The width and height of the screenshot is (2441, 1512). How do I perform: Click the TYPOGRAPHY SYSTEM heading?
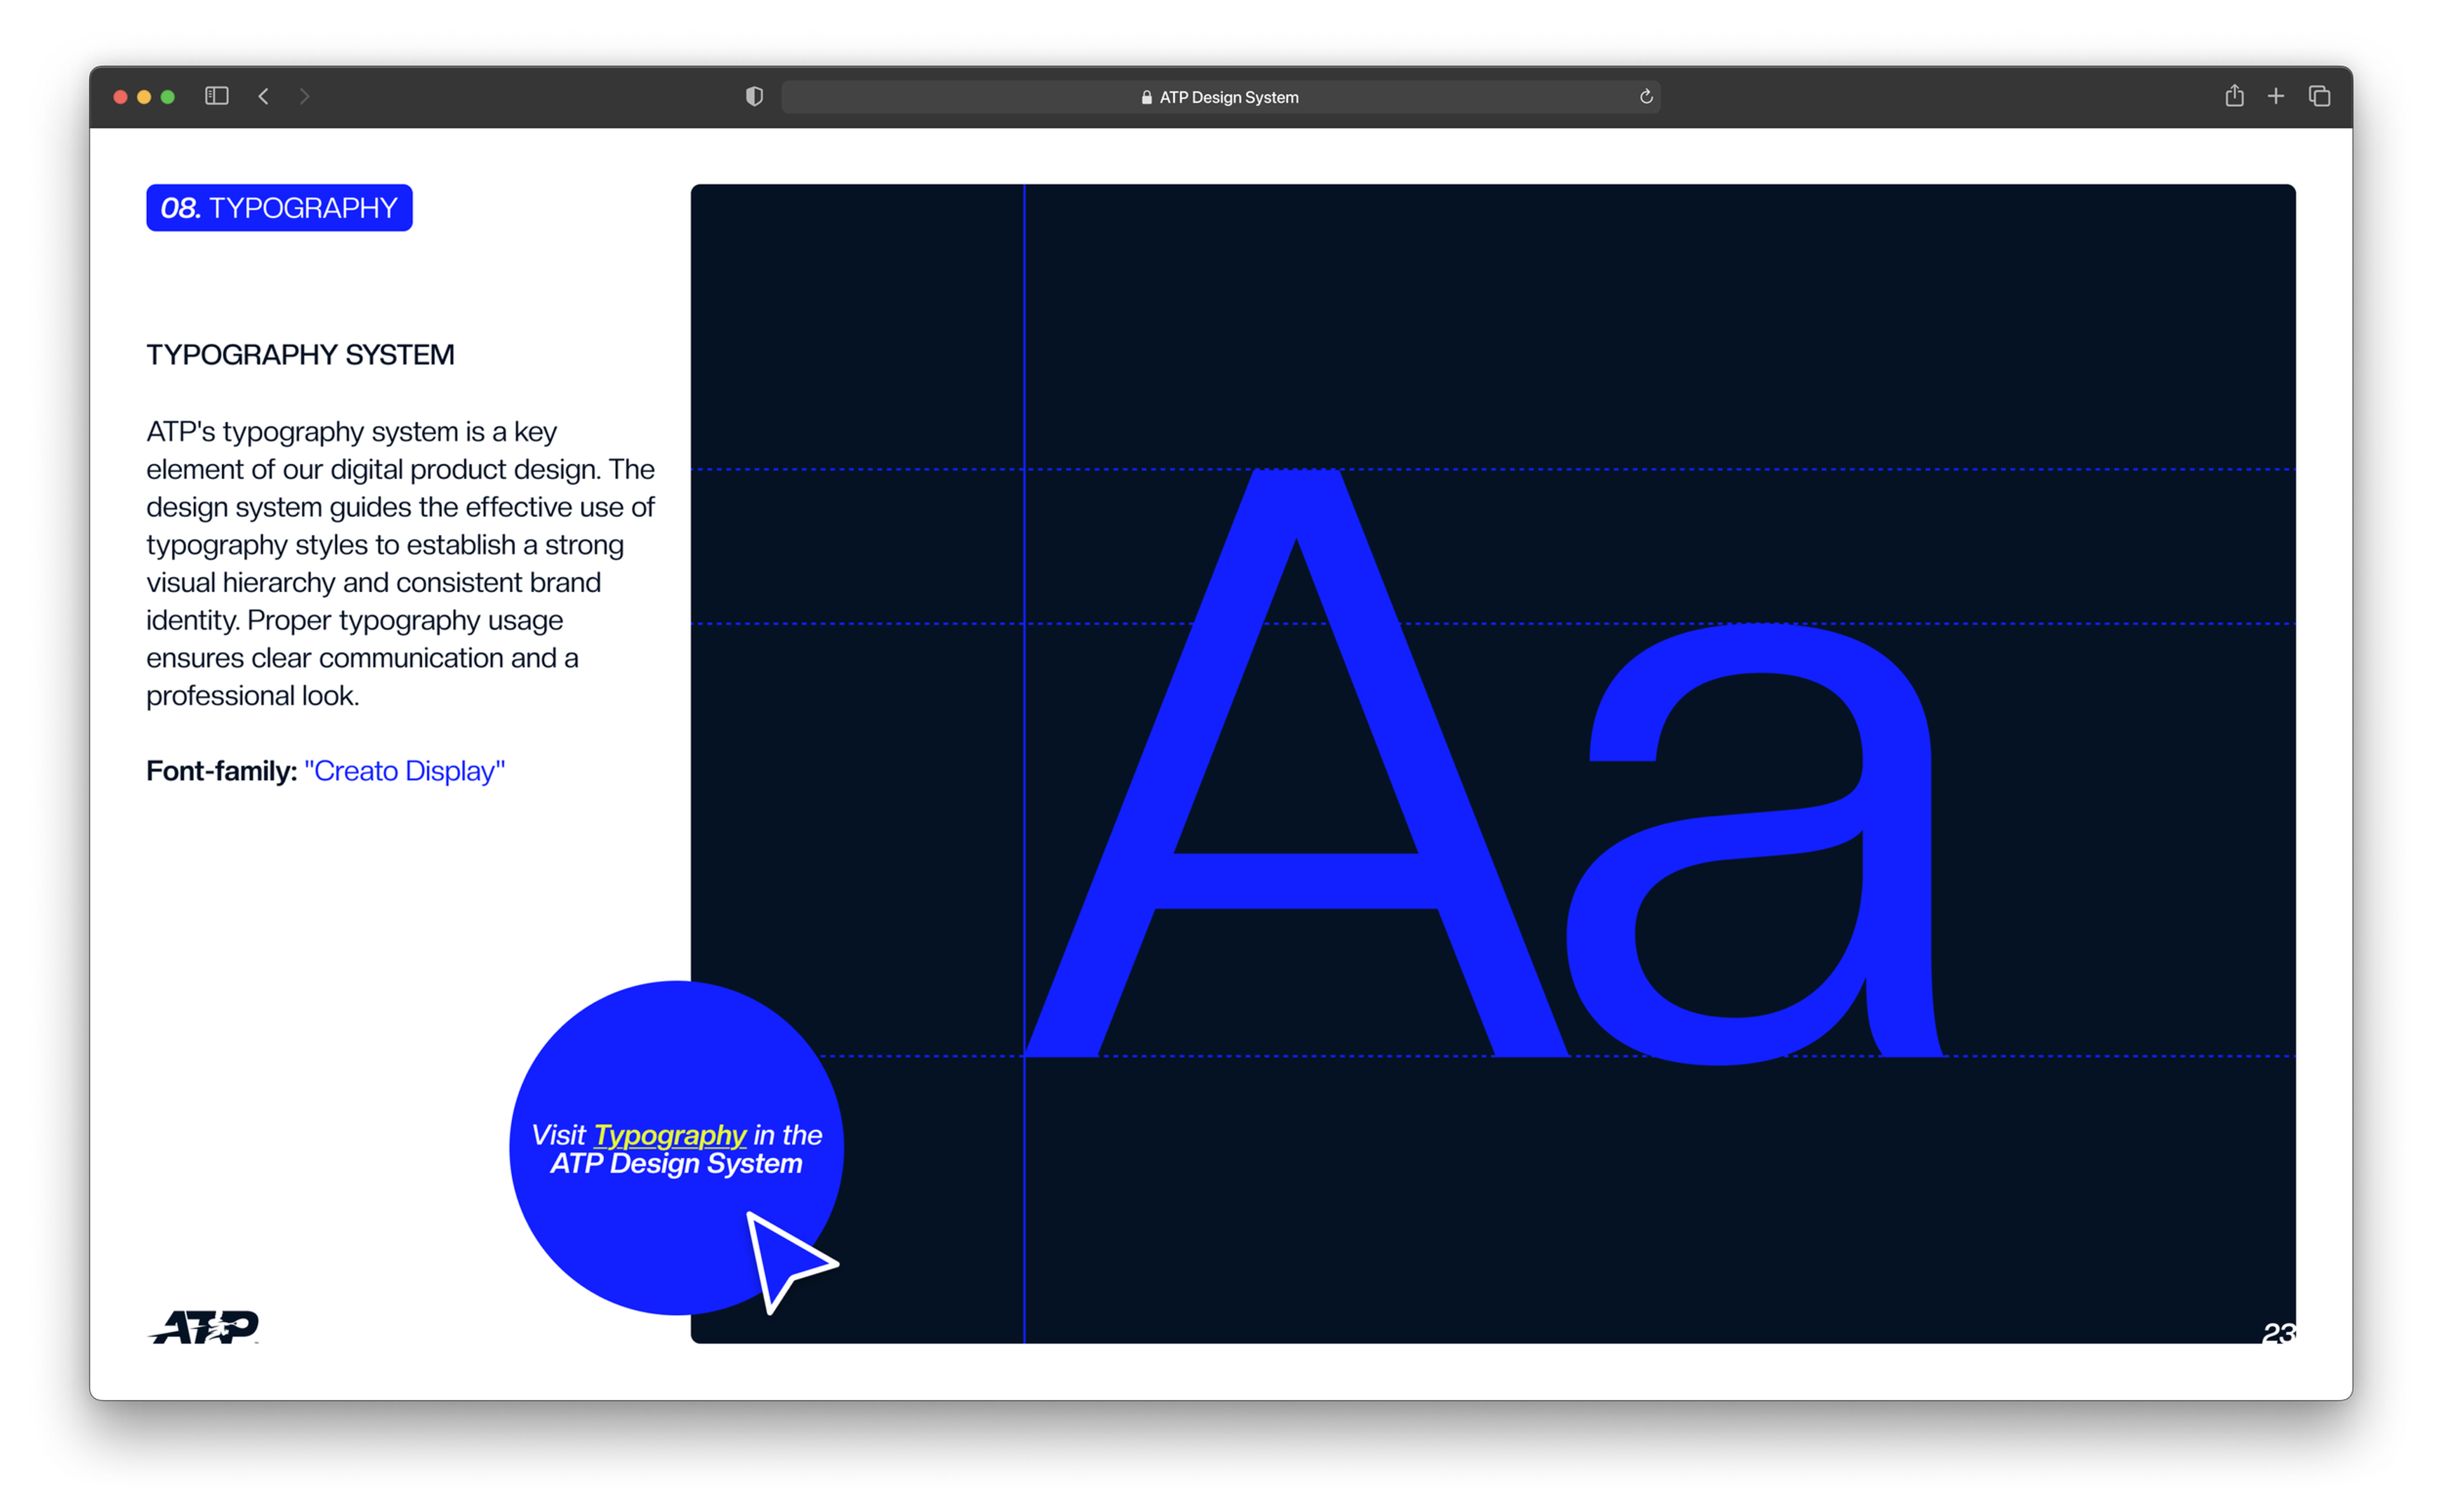click(x=300, y=355)
